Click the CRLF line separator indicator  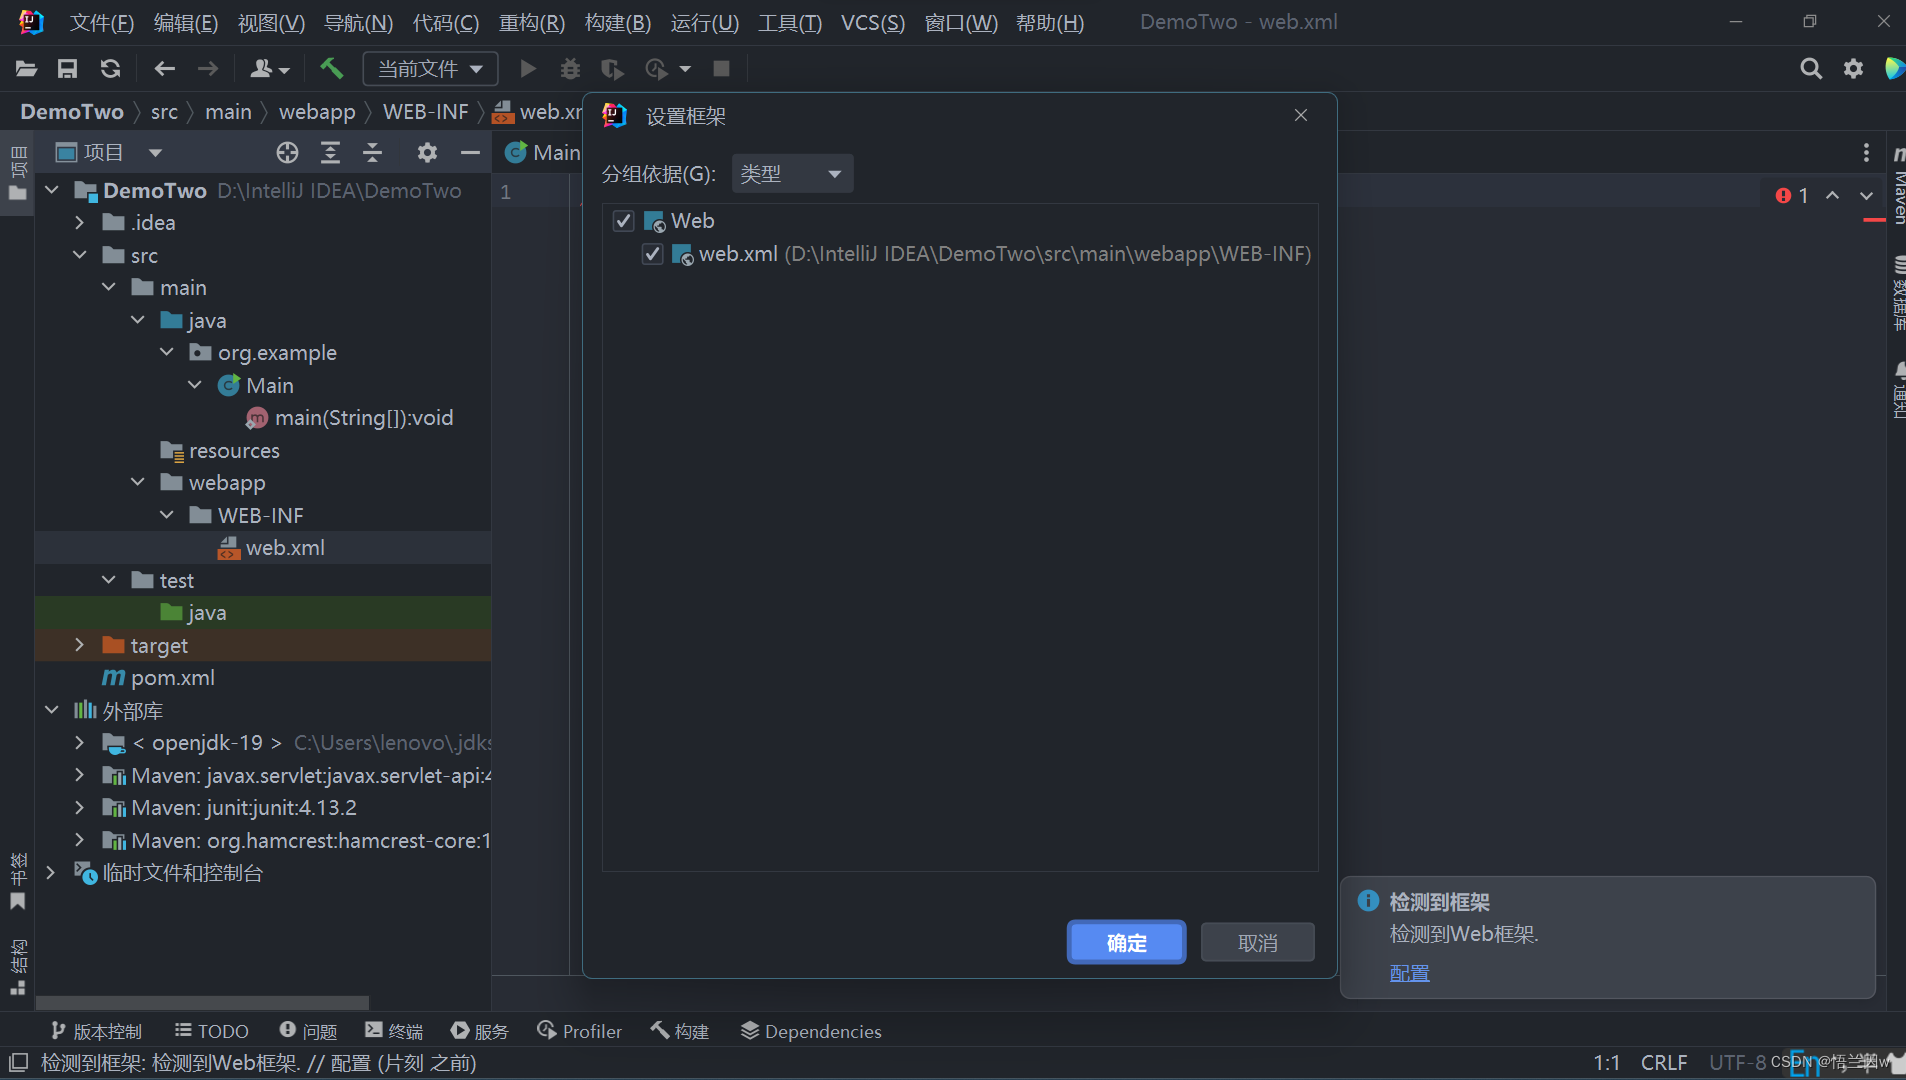click(x=1664, y=1062)
